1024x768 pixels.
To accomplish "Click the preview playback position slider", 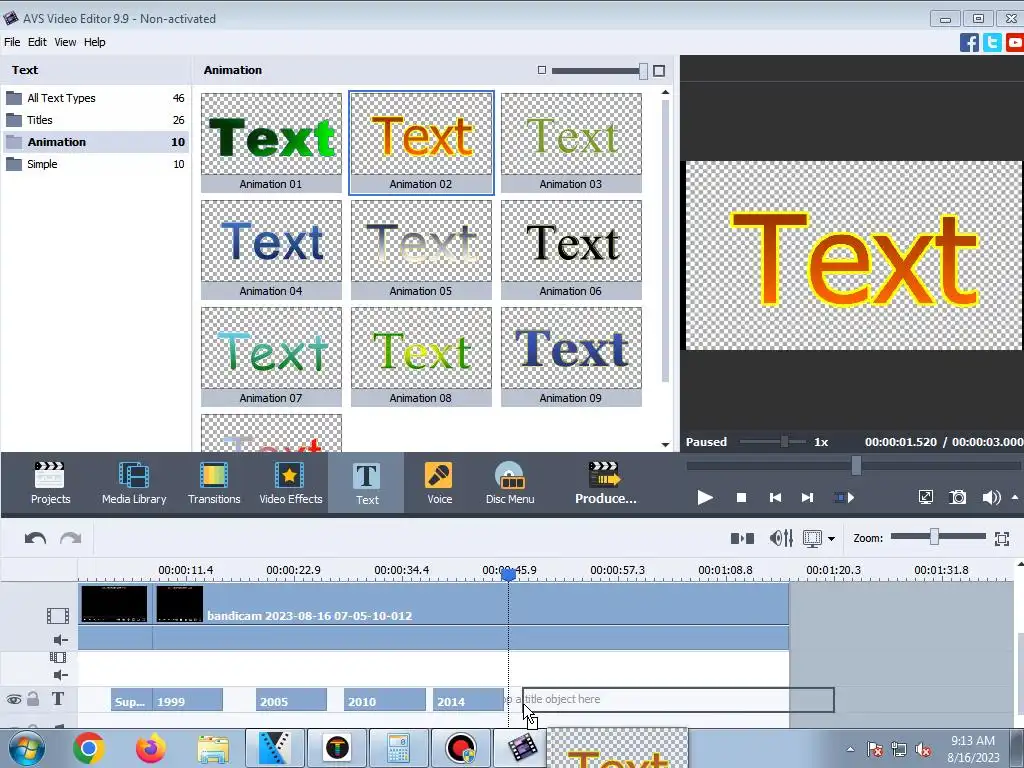I will point(856,466).
